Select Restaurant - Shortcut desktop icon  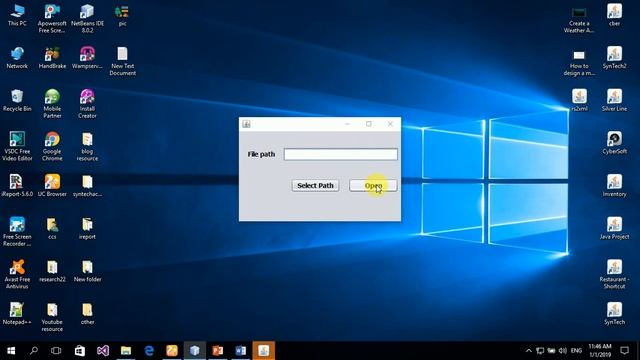pyautogui.click(x=614, y=274)
